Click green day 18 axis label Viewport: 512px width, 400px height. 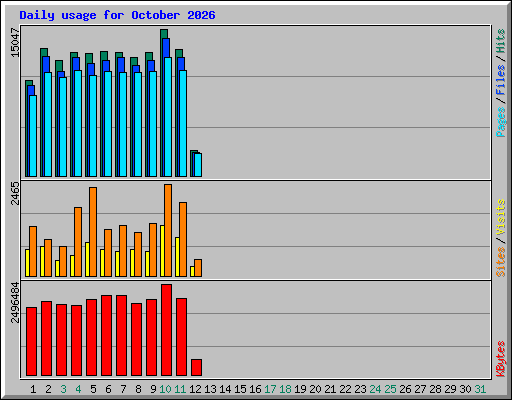pos(285,389)
